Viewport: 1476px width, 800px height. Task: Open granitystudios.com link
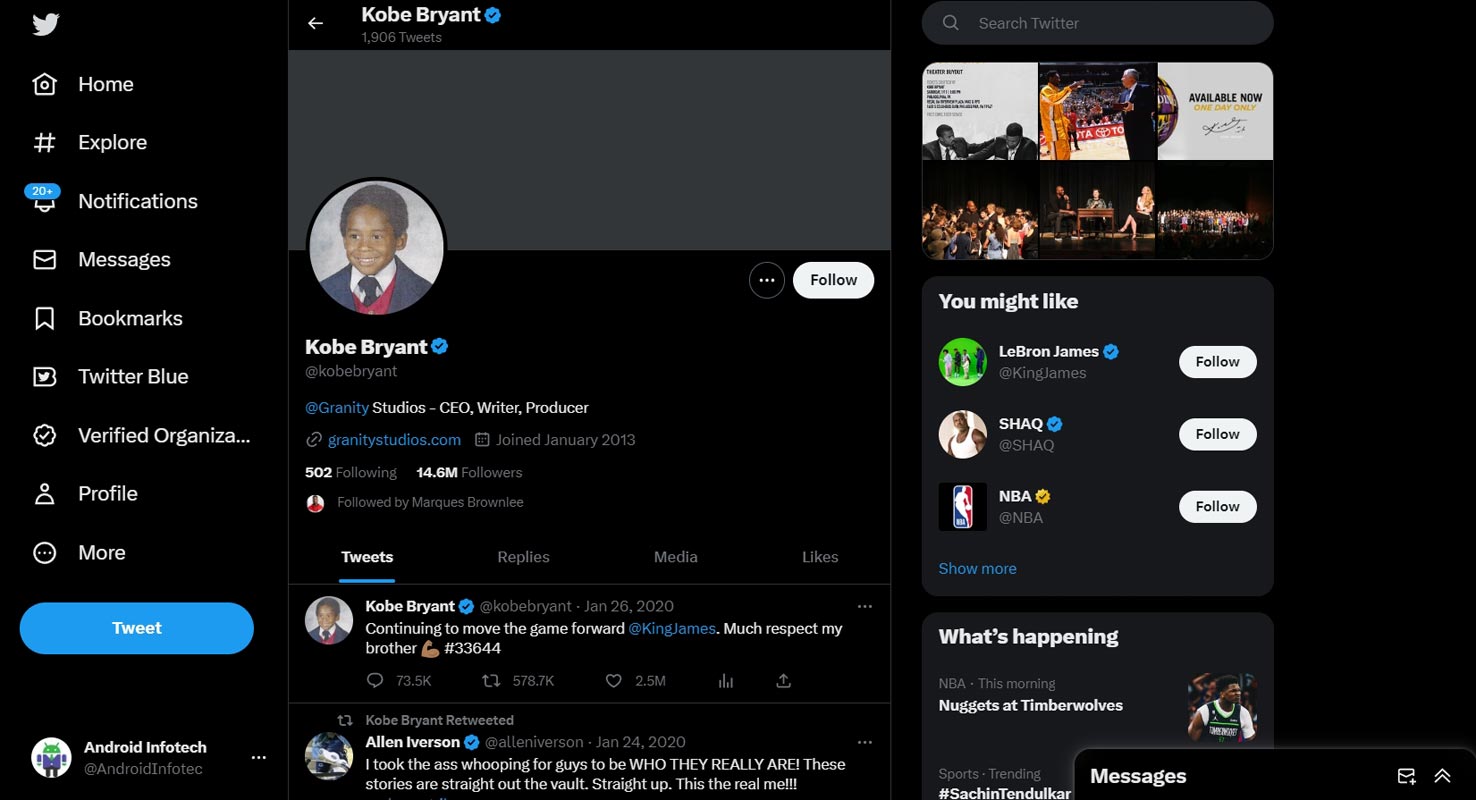click(x=394, y=439)
